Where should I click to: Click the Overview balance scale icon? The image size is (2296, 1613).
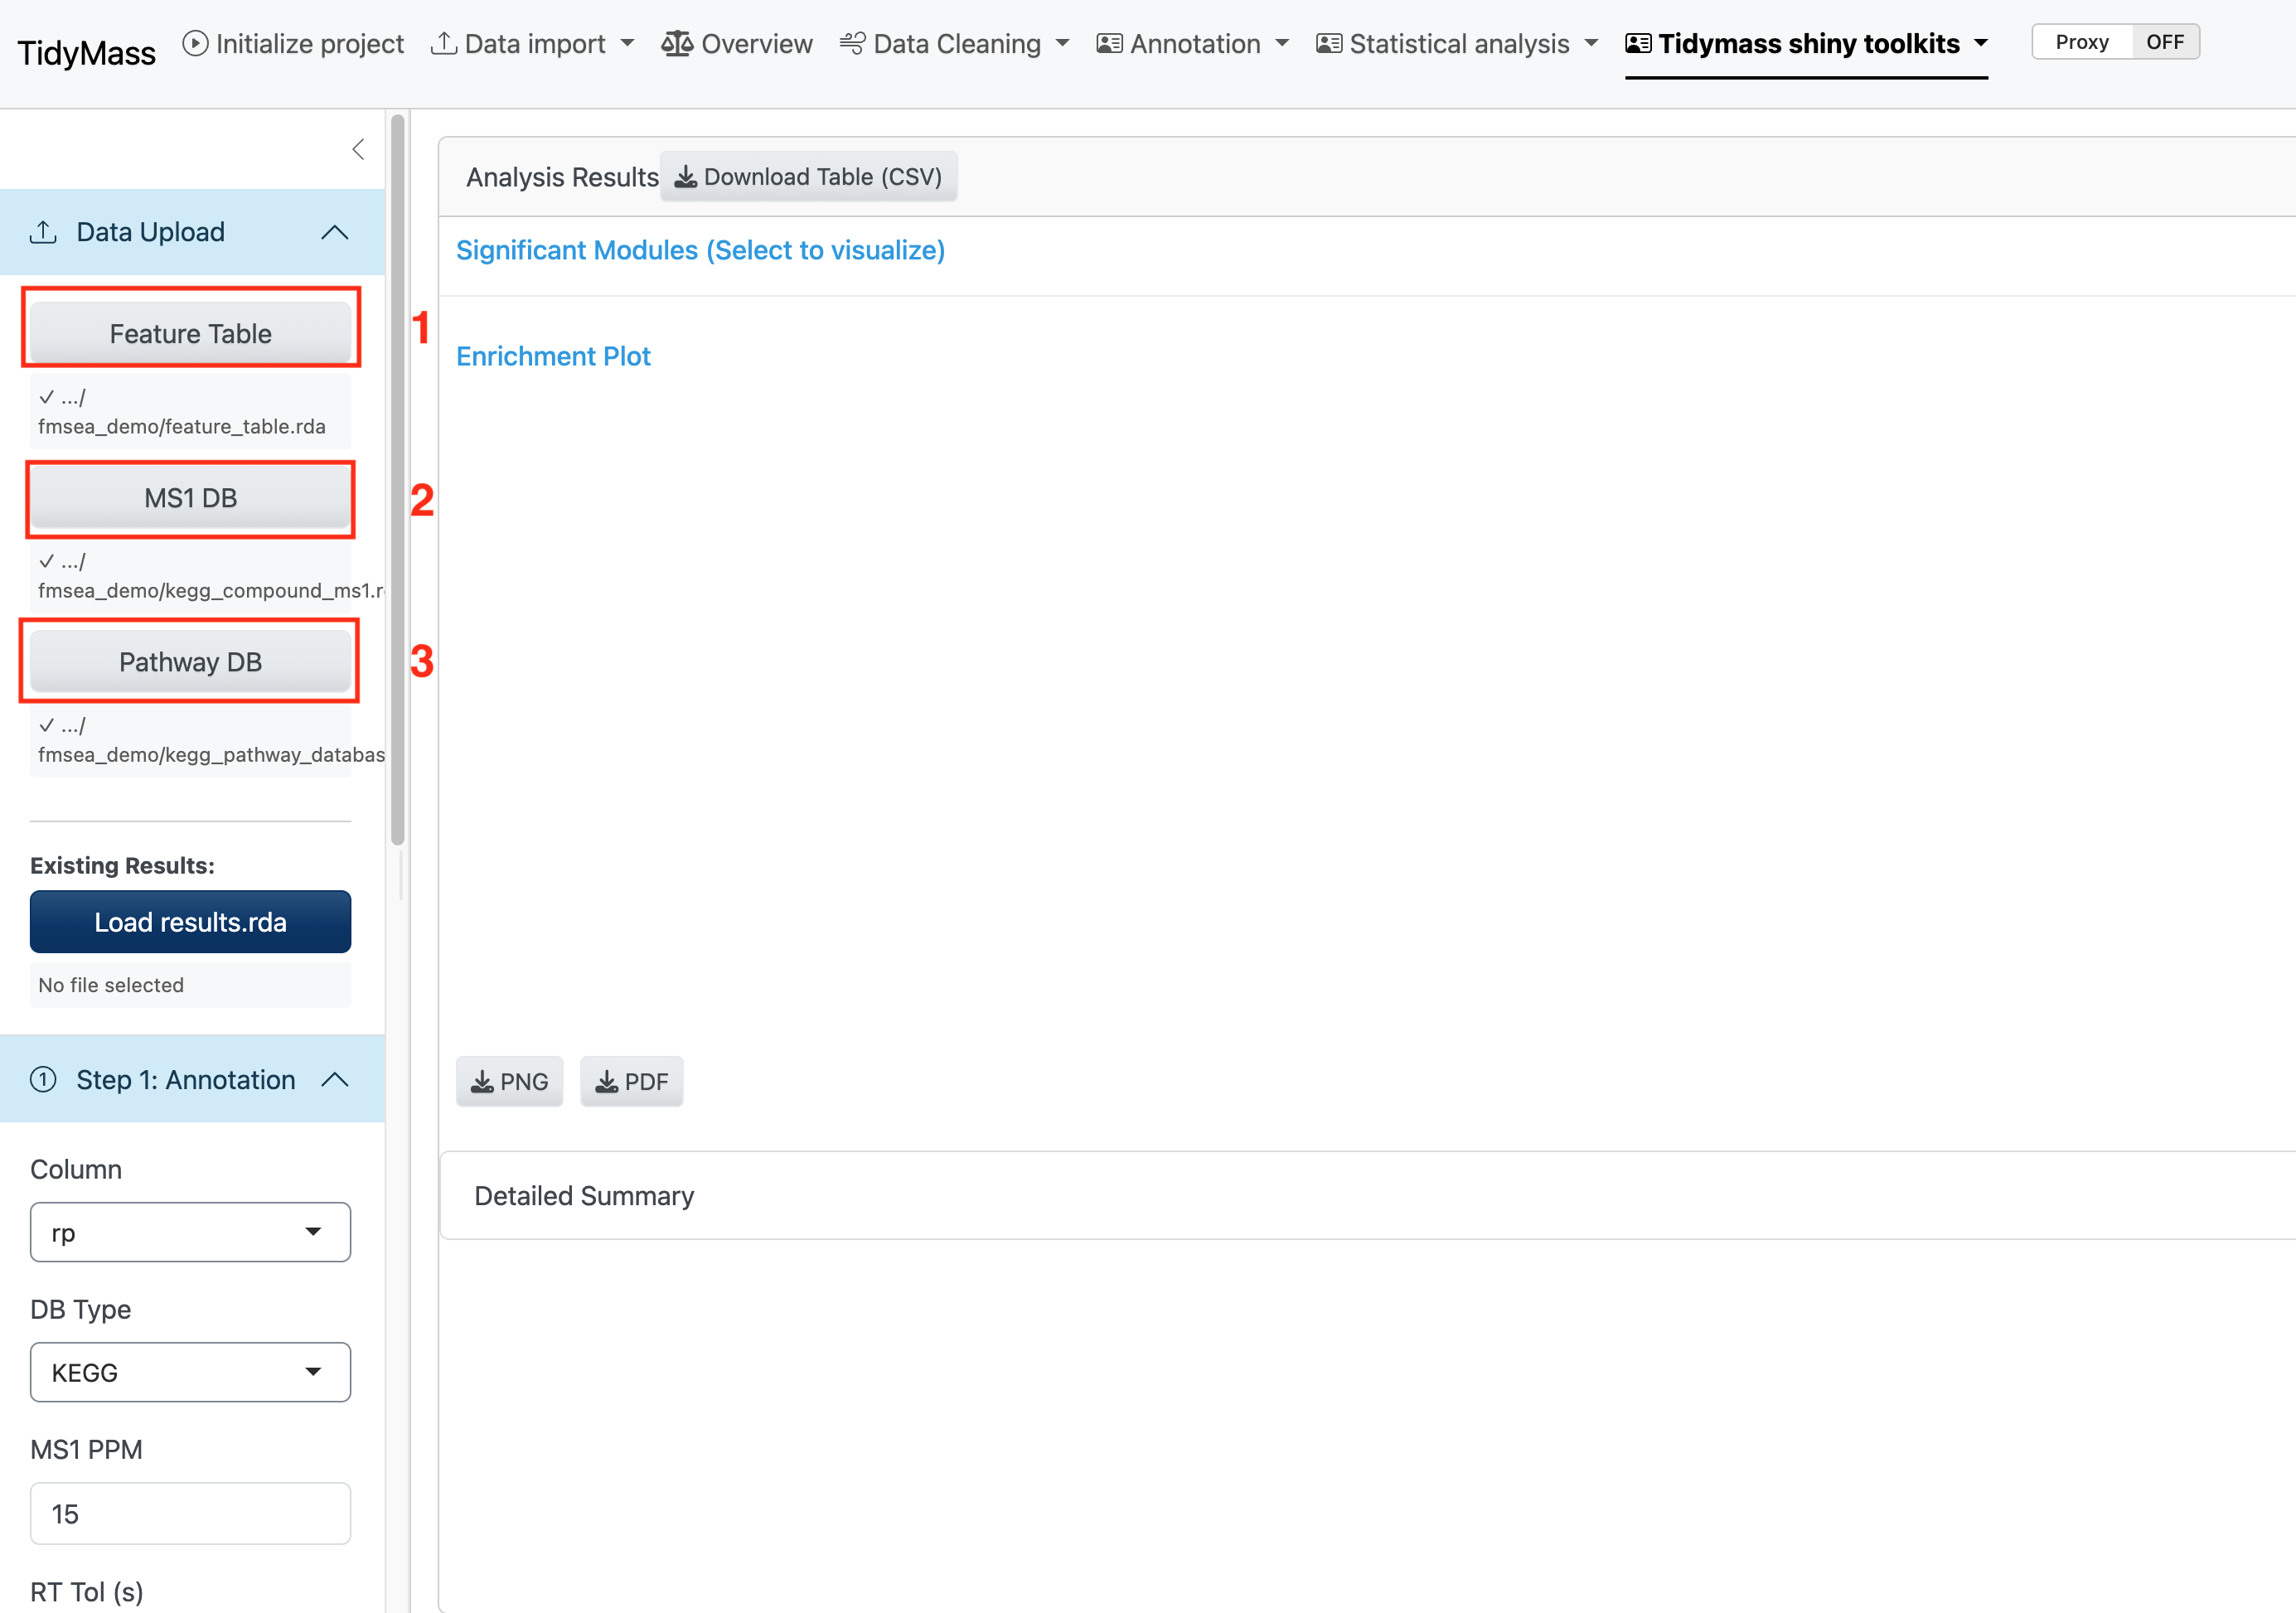[x=677, y=43]
